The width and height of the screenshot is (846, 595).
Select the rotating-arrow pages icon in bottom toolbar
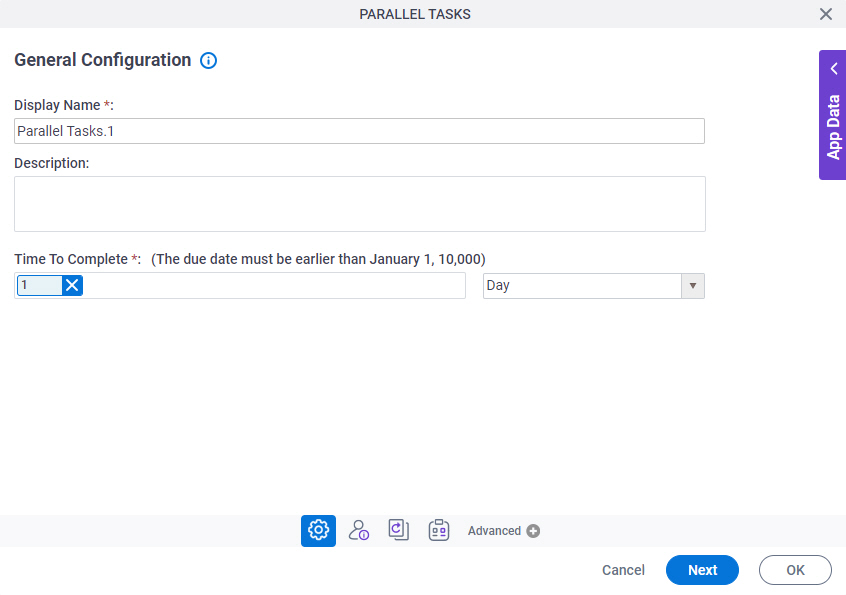[399, 530]
